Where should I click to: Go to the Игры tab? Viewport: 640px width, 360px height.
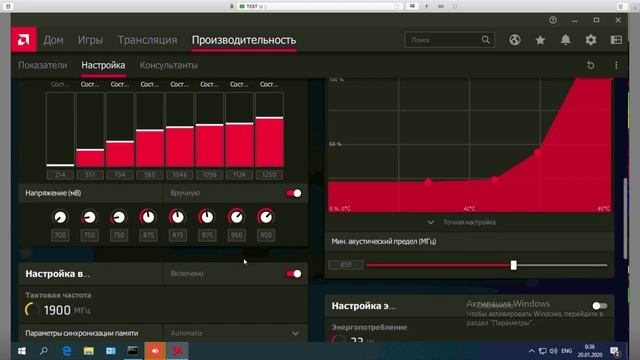tap(90, 40)
